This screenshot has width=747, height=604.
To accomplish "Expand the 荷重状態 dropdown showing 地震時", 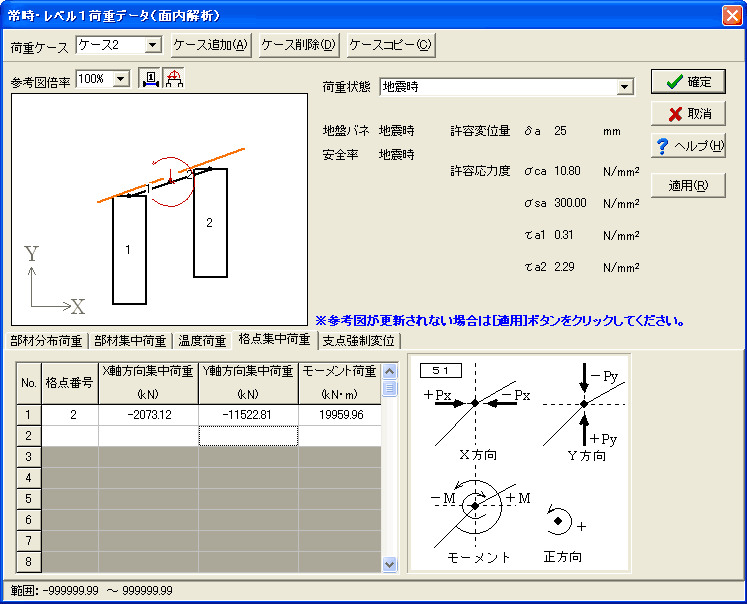I will [x=624, y=87].
